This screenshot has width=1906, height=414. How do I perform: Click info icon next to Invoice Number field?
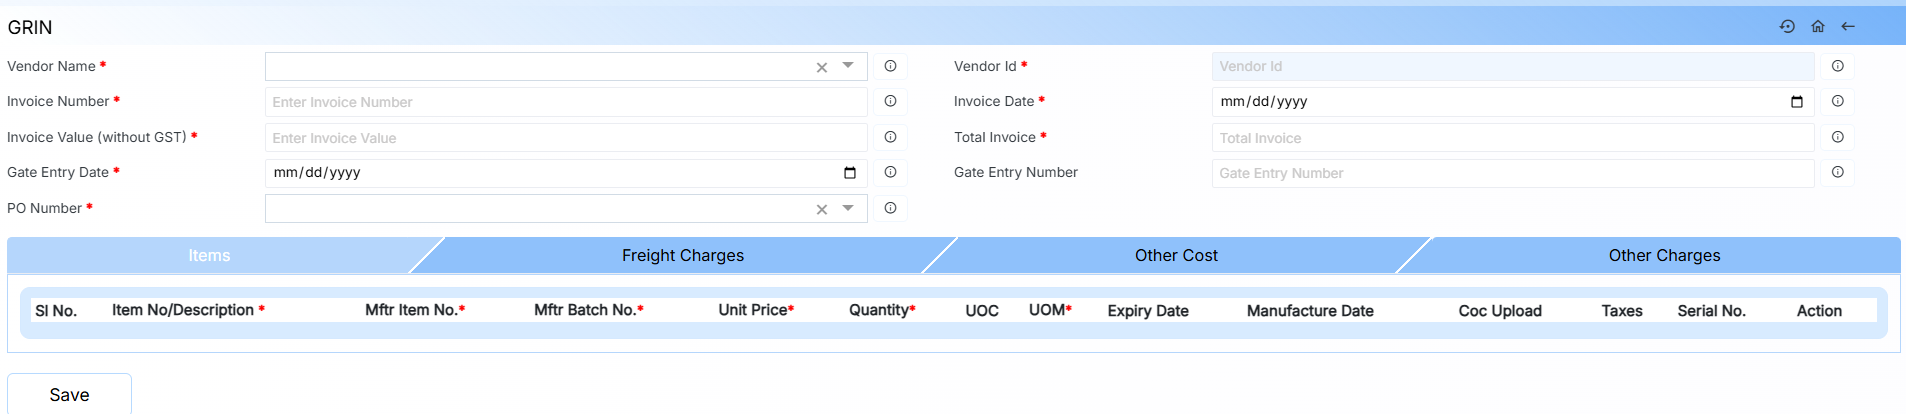pyautogui.click(x=890, y=101)
